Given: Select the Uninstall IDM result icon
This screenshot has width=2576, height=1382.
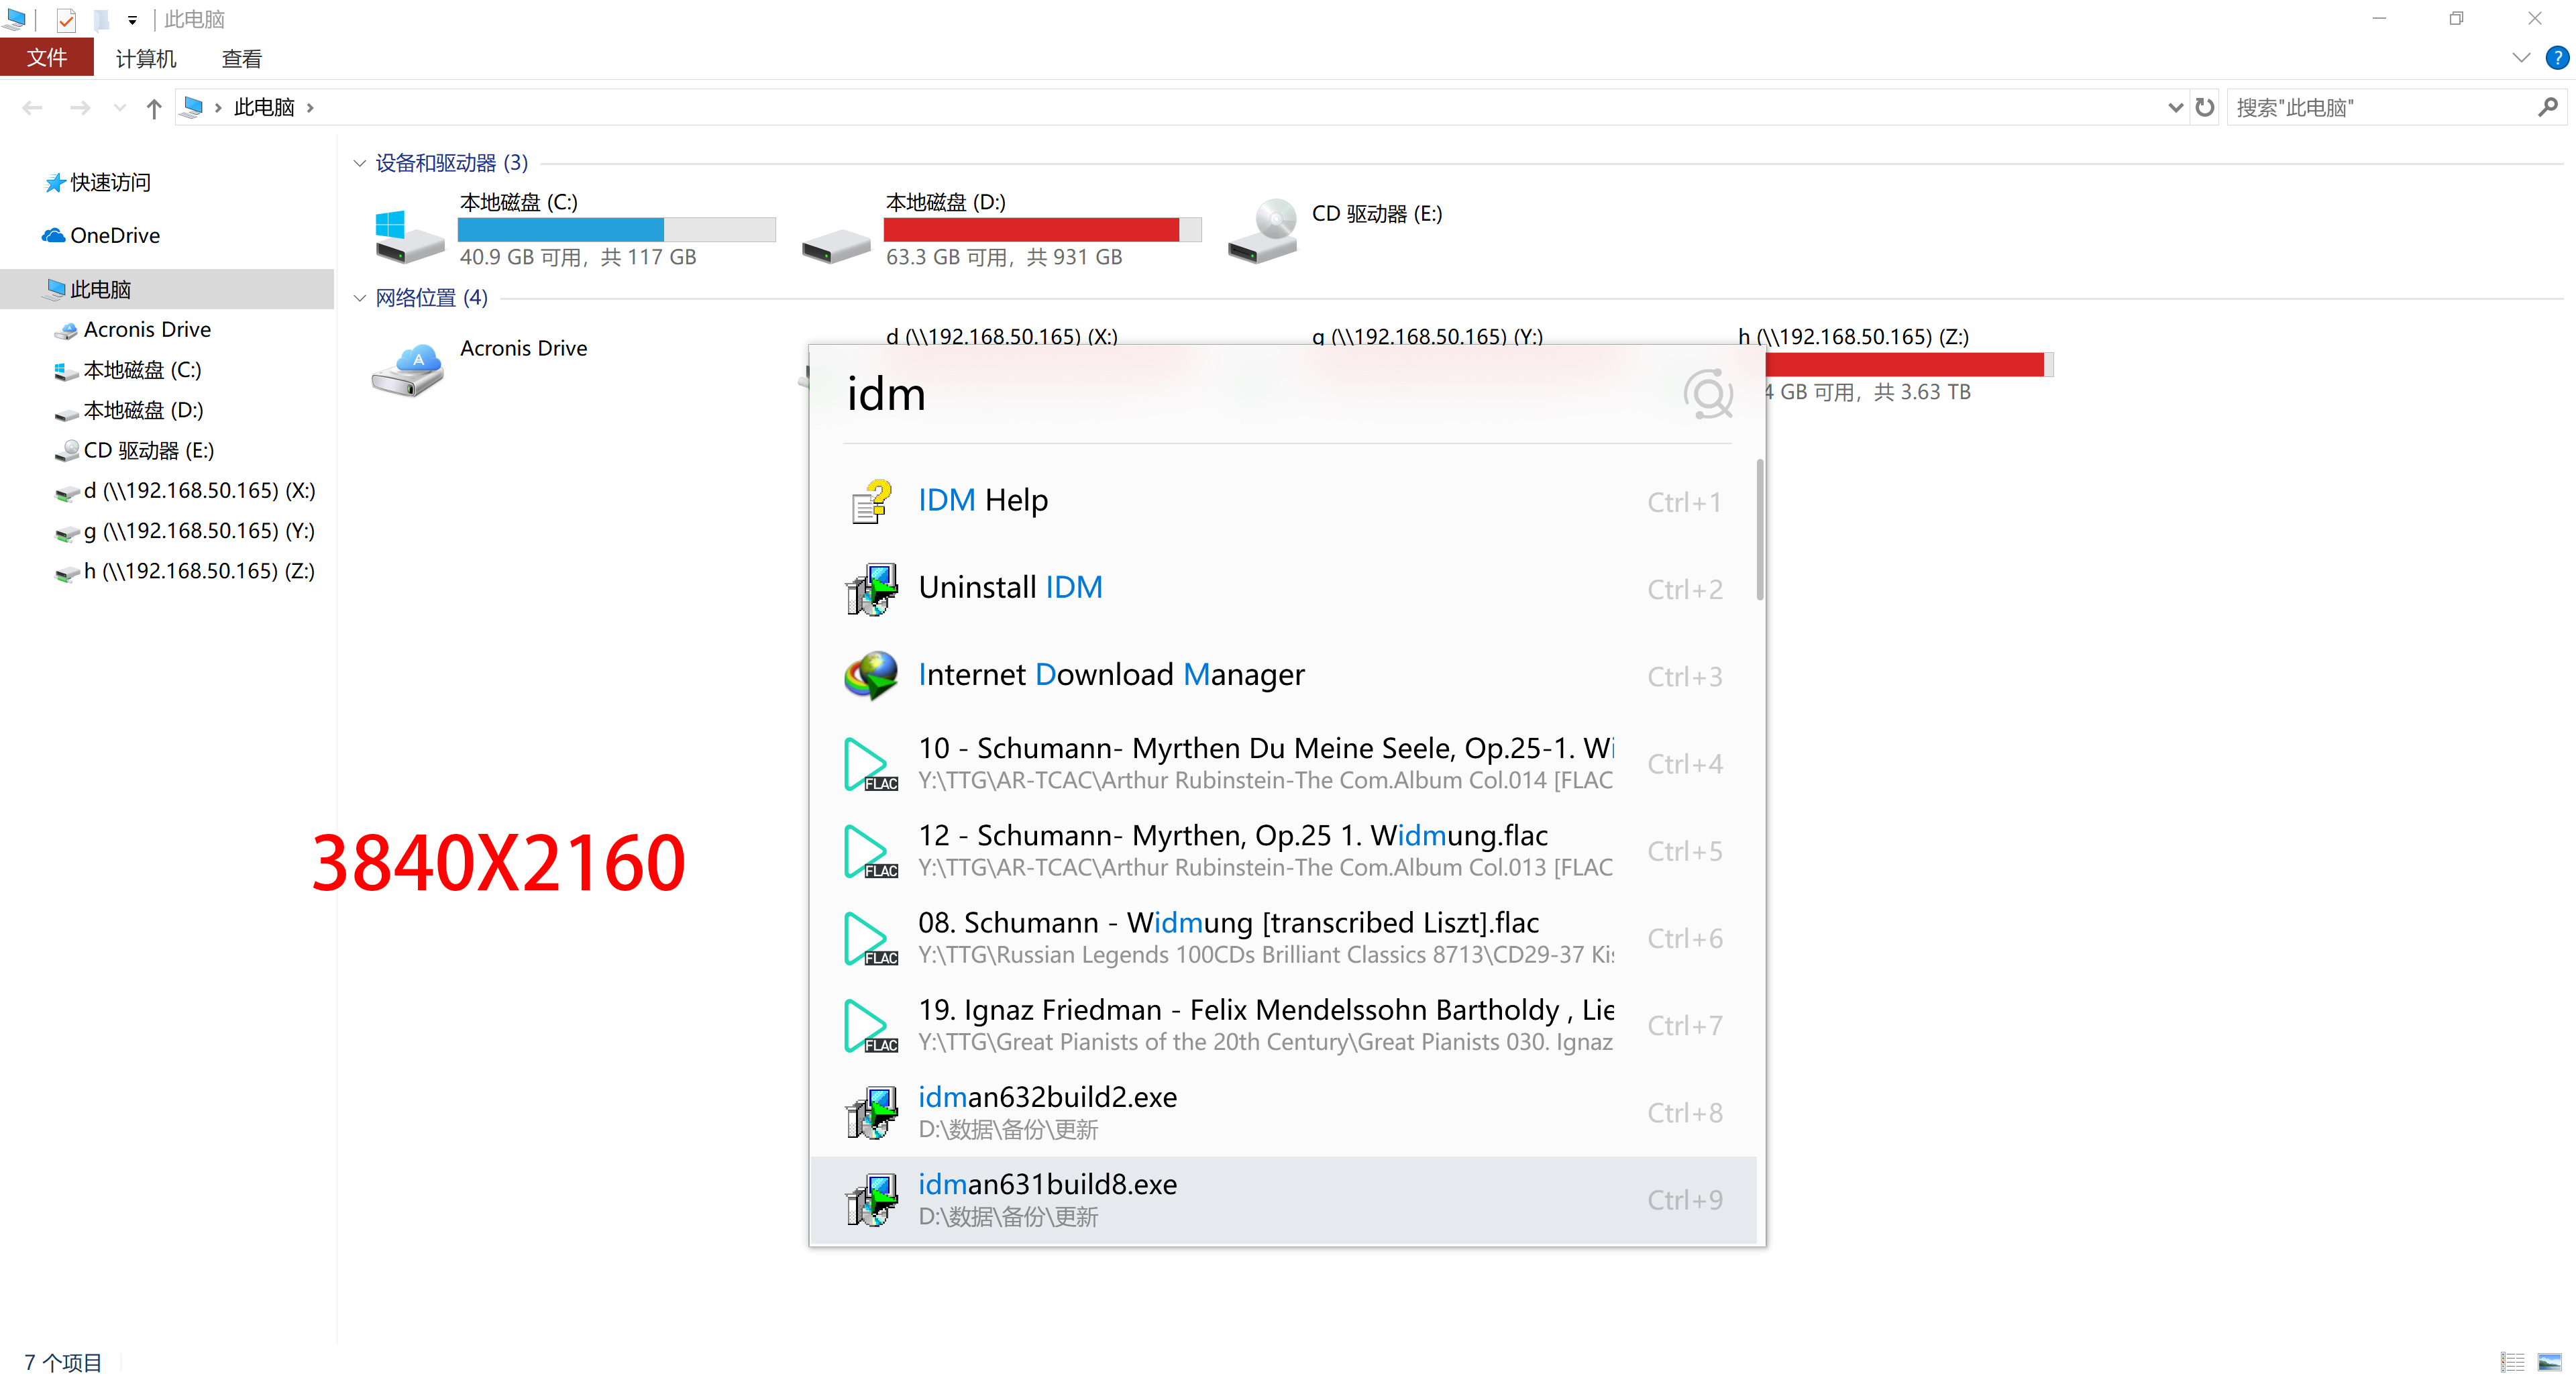Looking at the screenshot, I should point(872,589).
